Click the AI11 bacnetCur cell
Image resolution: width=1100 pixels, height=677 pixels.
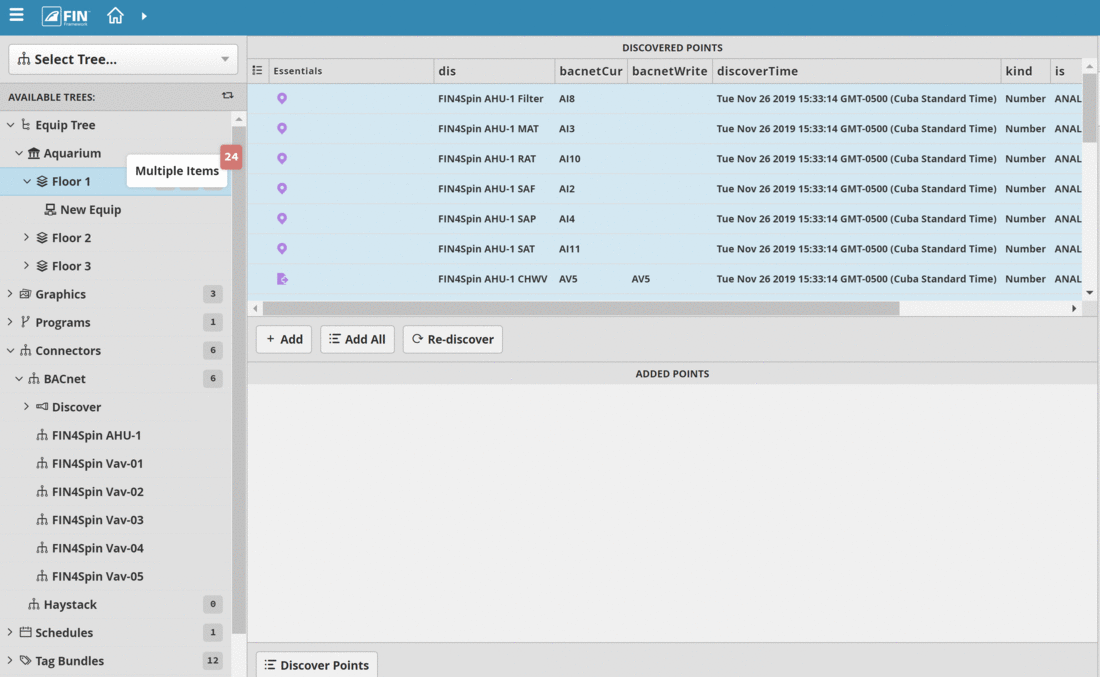coord(569,249)
